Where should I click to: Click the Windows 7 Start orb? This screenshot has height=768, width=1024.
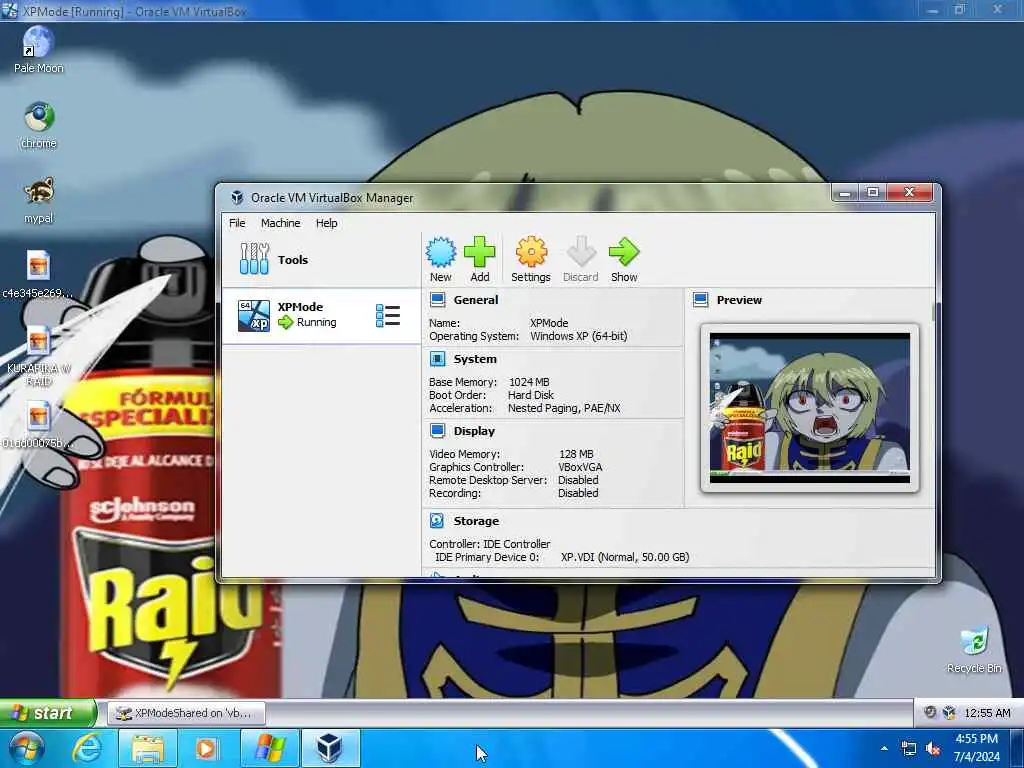[x=25, y=748]
